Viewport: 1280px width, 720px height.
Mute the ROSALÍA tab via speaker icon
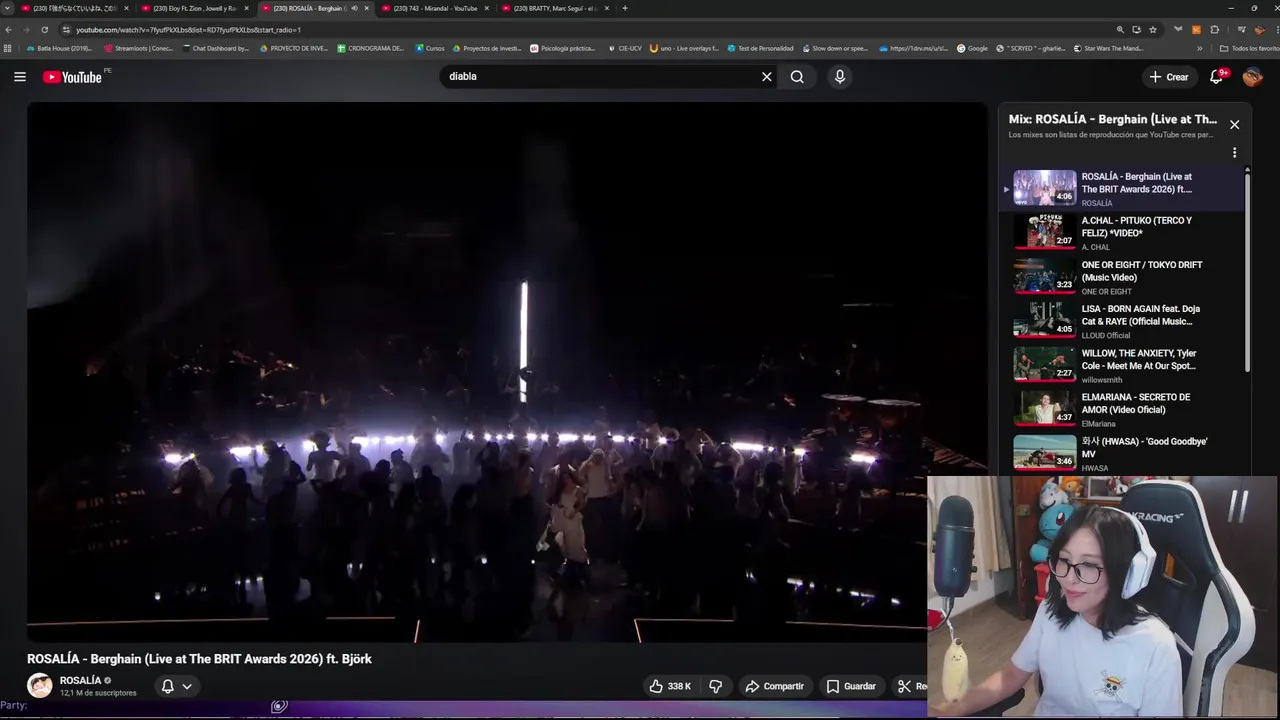354,8
